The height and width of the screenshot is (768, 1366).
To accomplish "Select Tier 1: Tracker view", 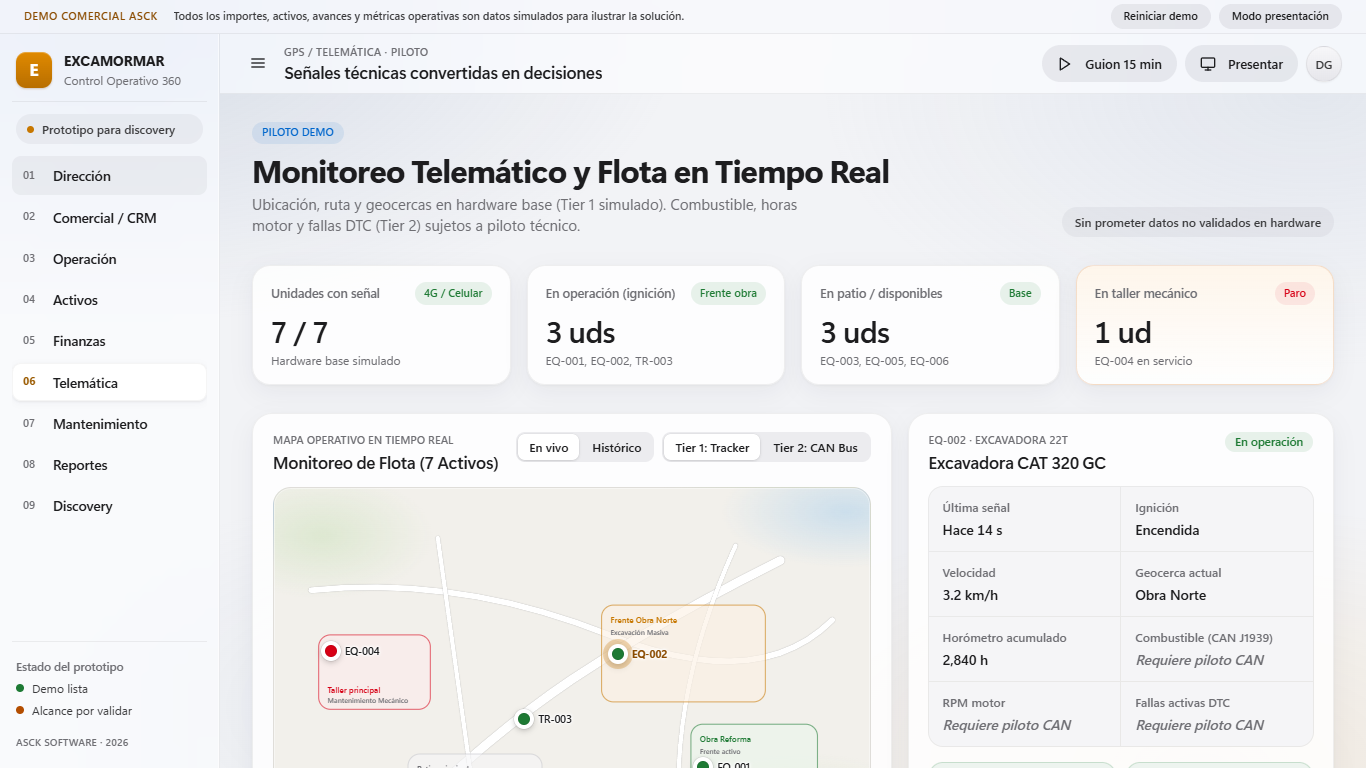I will [x=712, y=447].
